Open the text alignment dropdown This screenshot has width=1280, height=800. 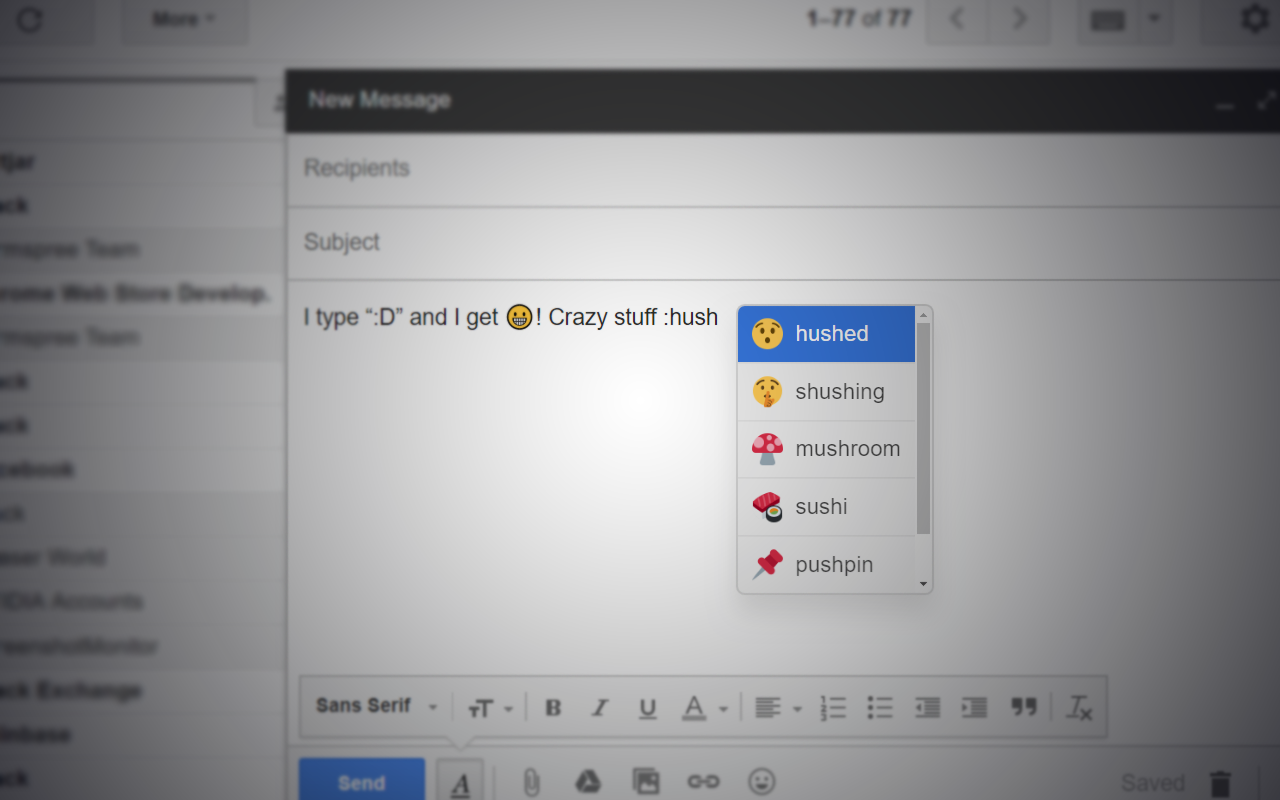pos(778,708)
